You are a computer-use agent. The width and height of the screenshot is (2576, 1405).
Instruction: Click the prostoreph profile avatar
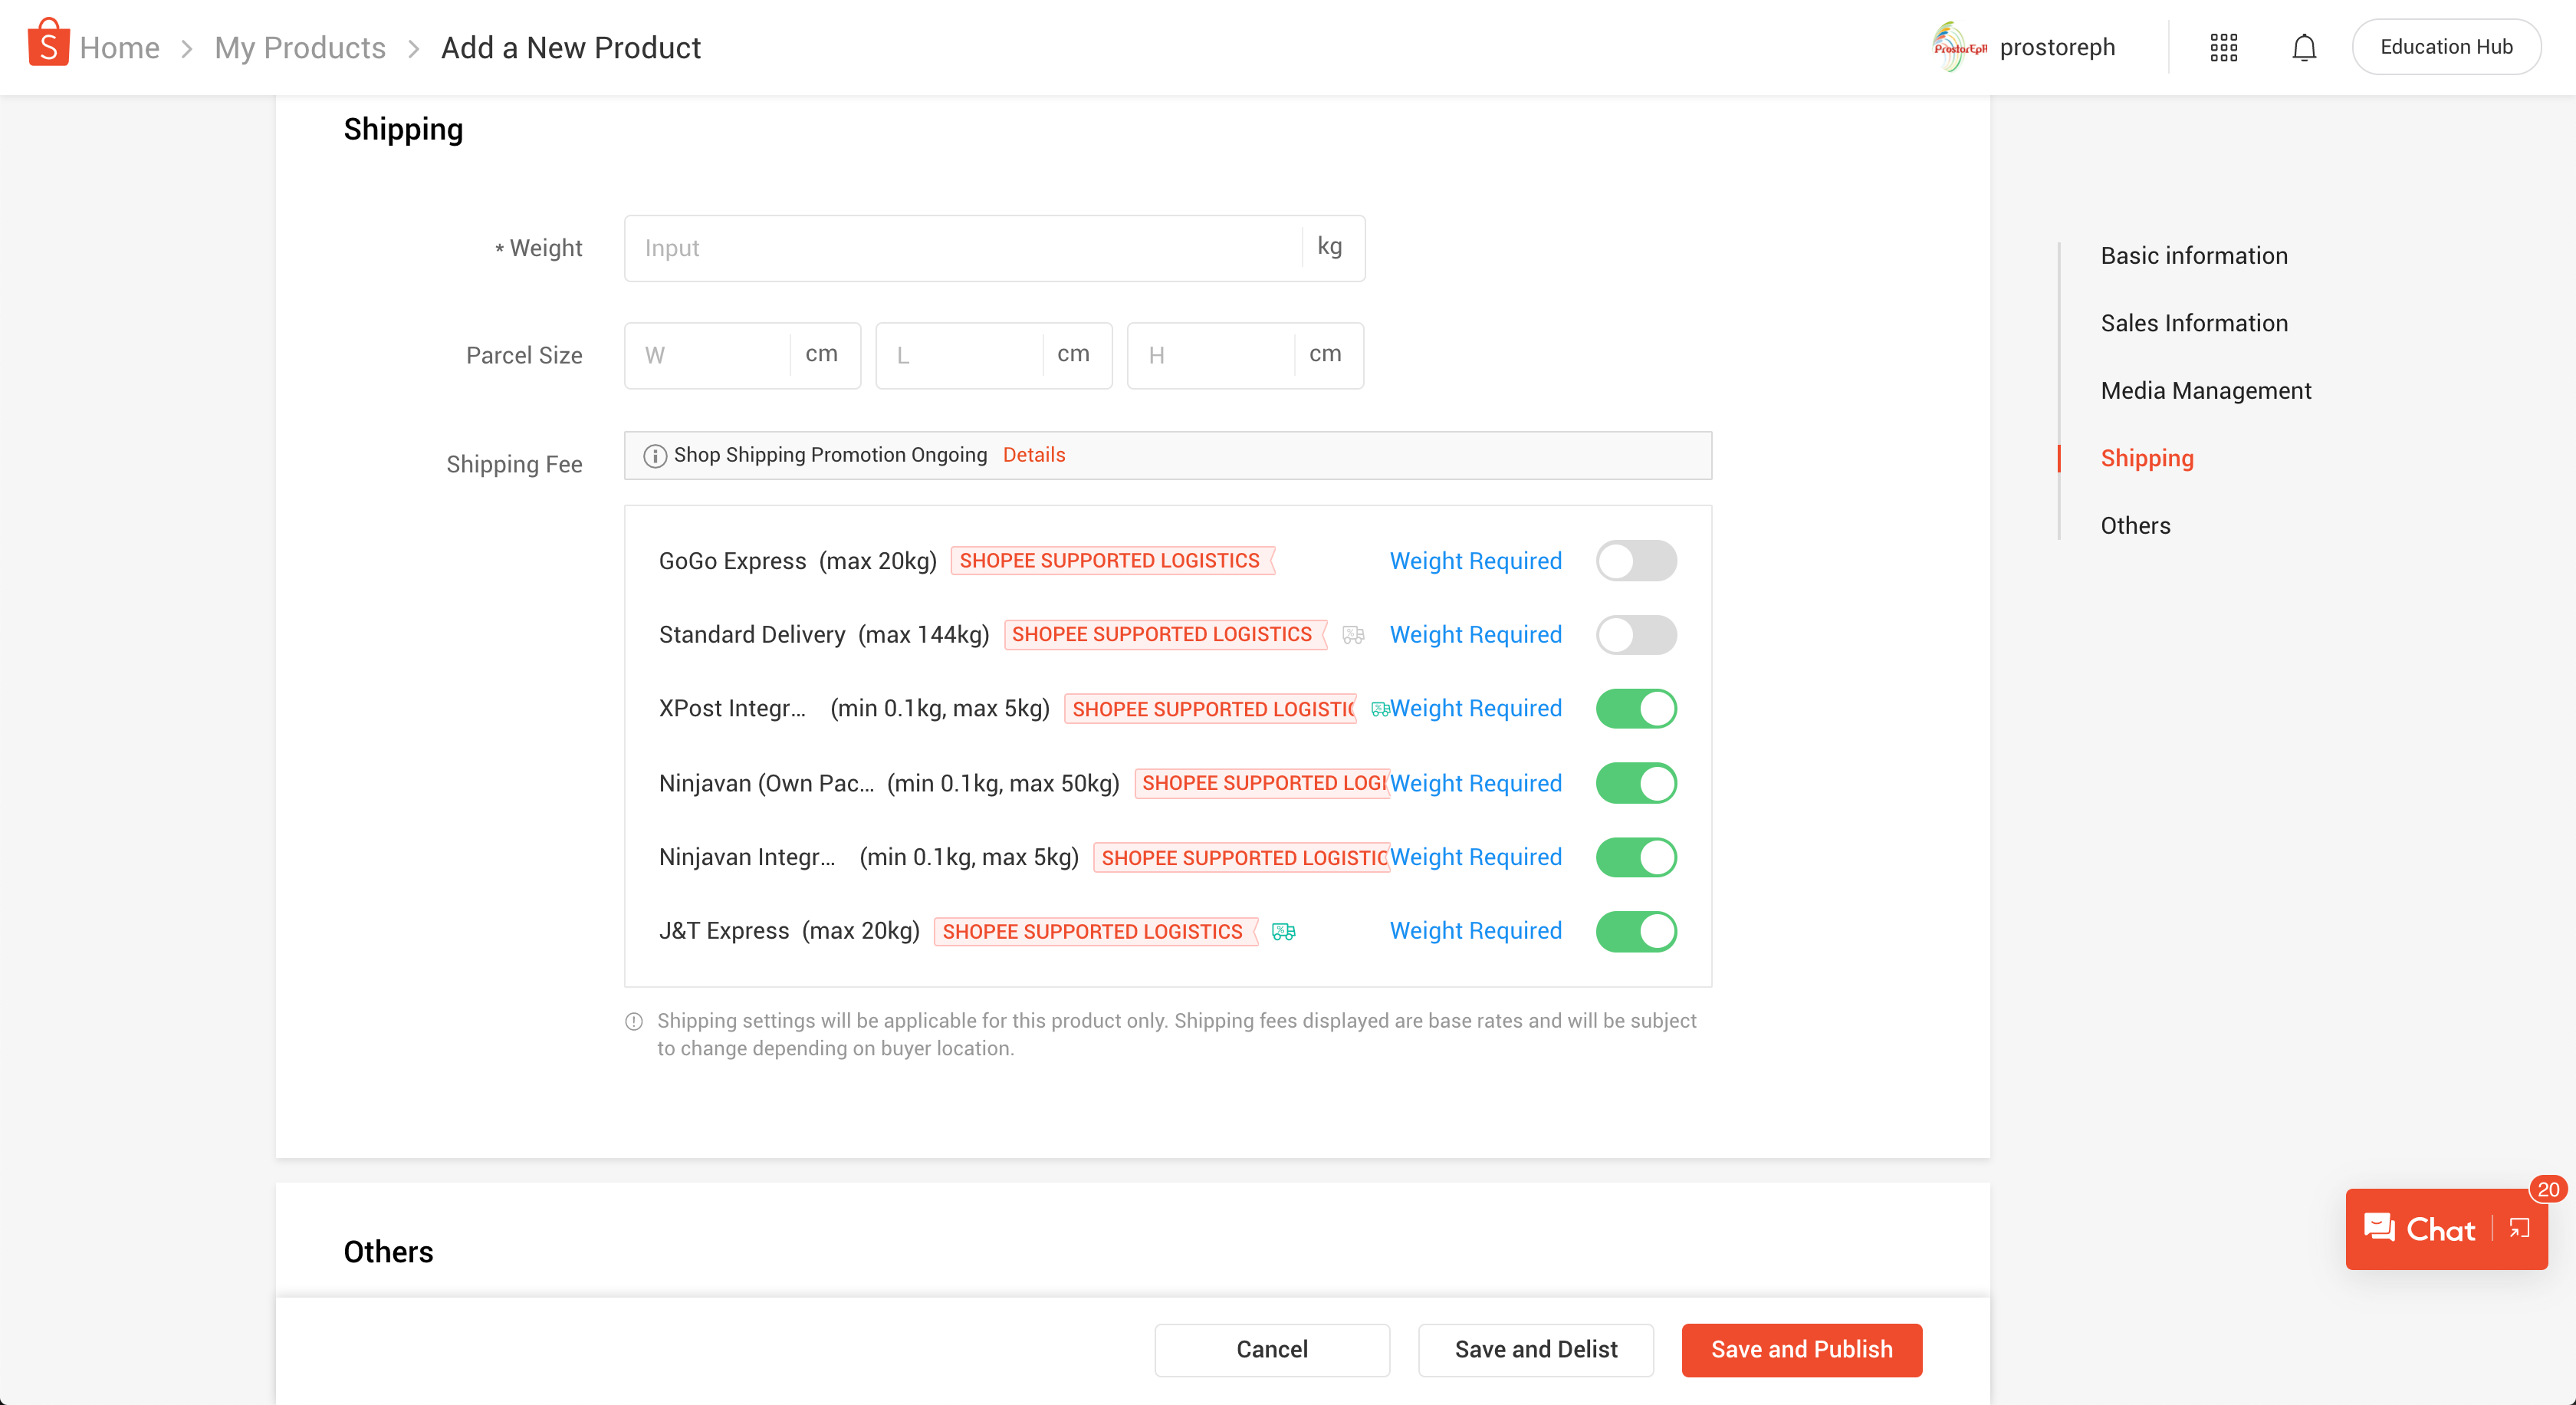(x=1959, y=47)
